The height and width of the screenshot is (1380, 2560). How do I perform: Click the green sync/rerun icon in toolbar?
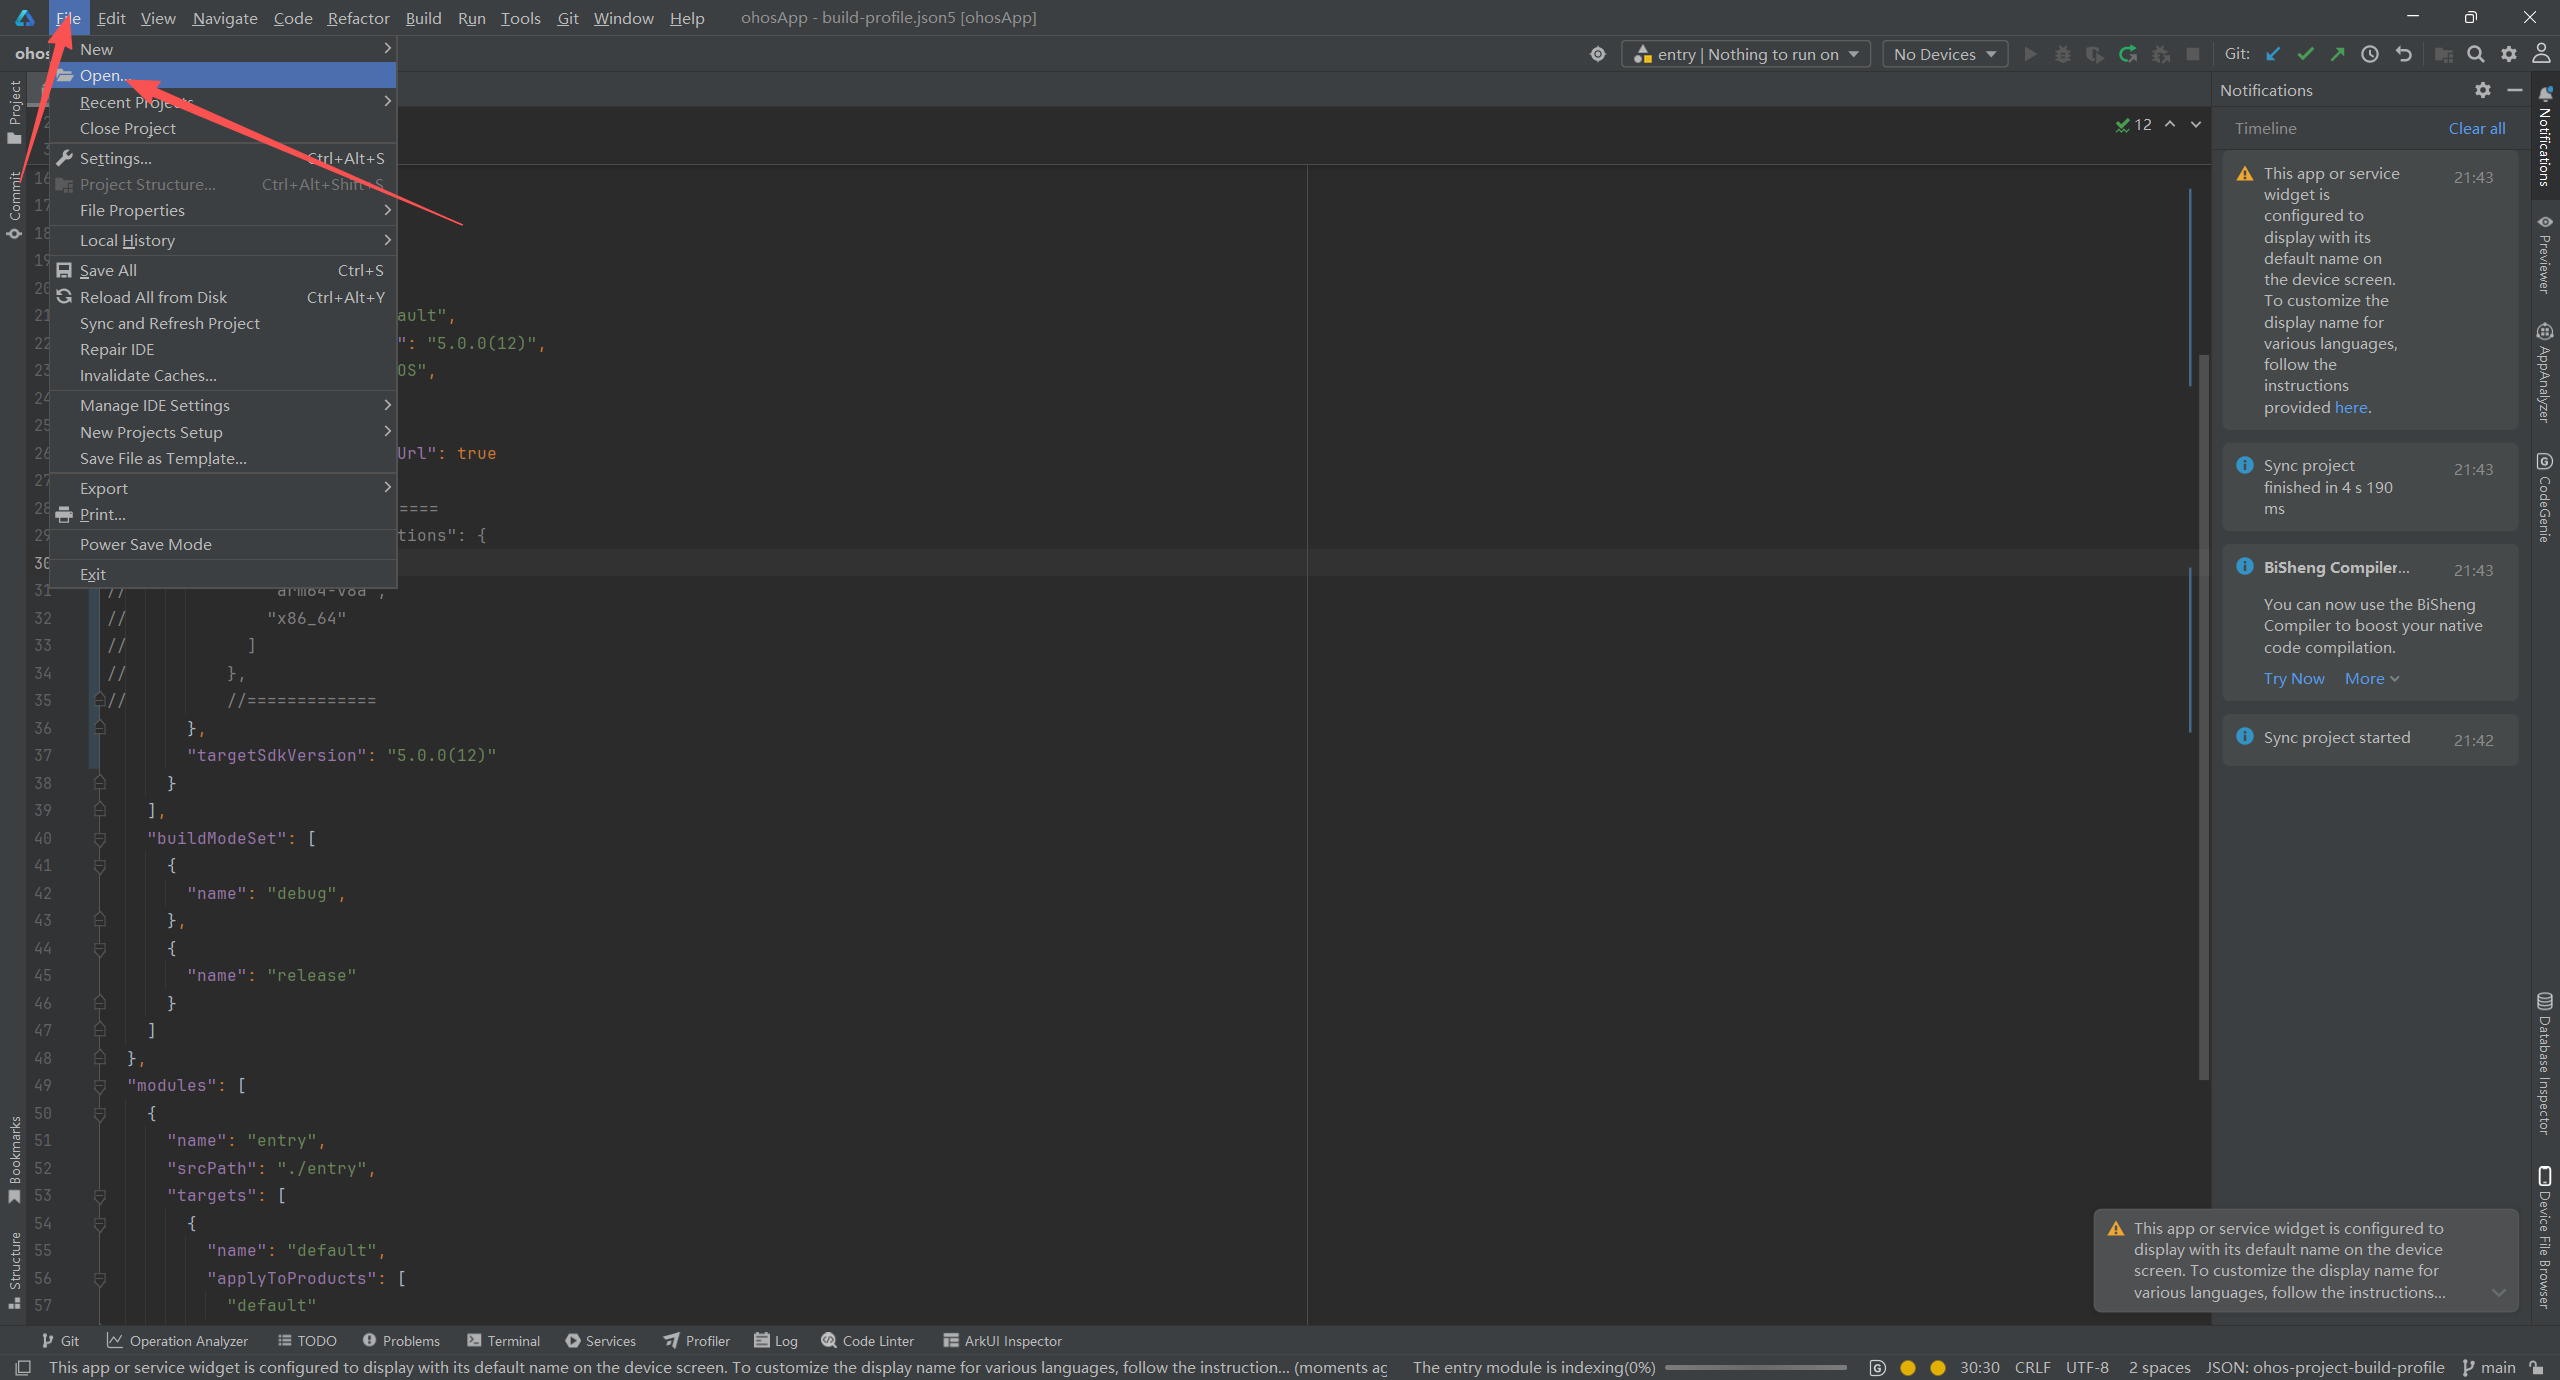pos(2128,54)
